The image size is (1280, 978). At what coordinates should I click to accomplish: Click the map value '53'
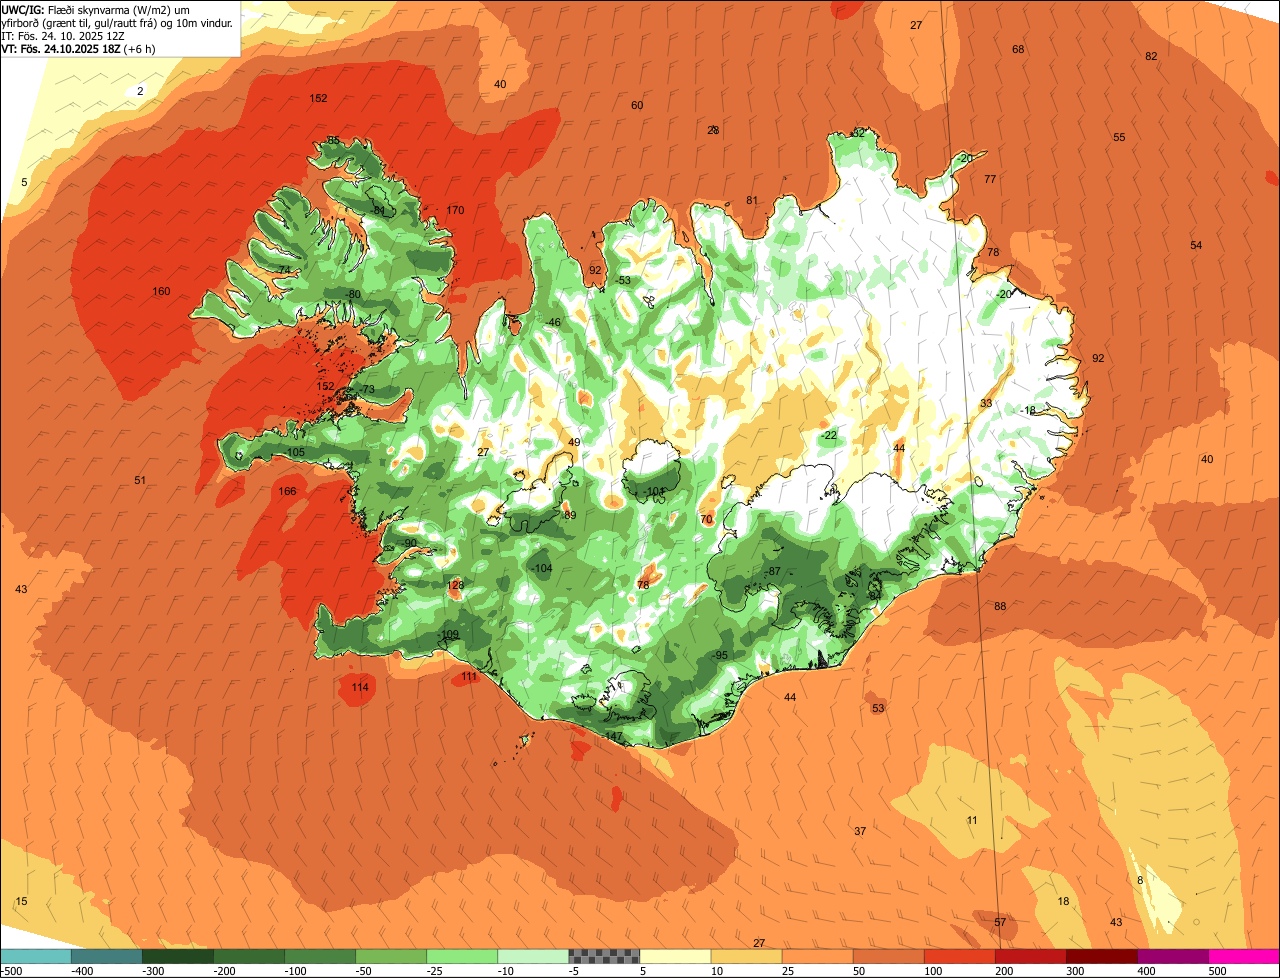pyautogui.click(x=878, y=708)
